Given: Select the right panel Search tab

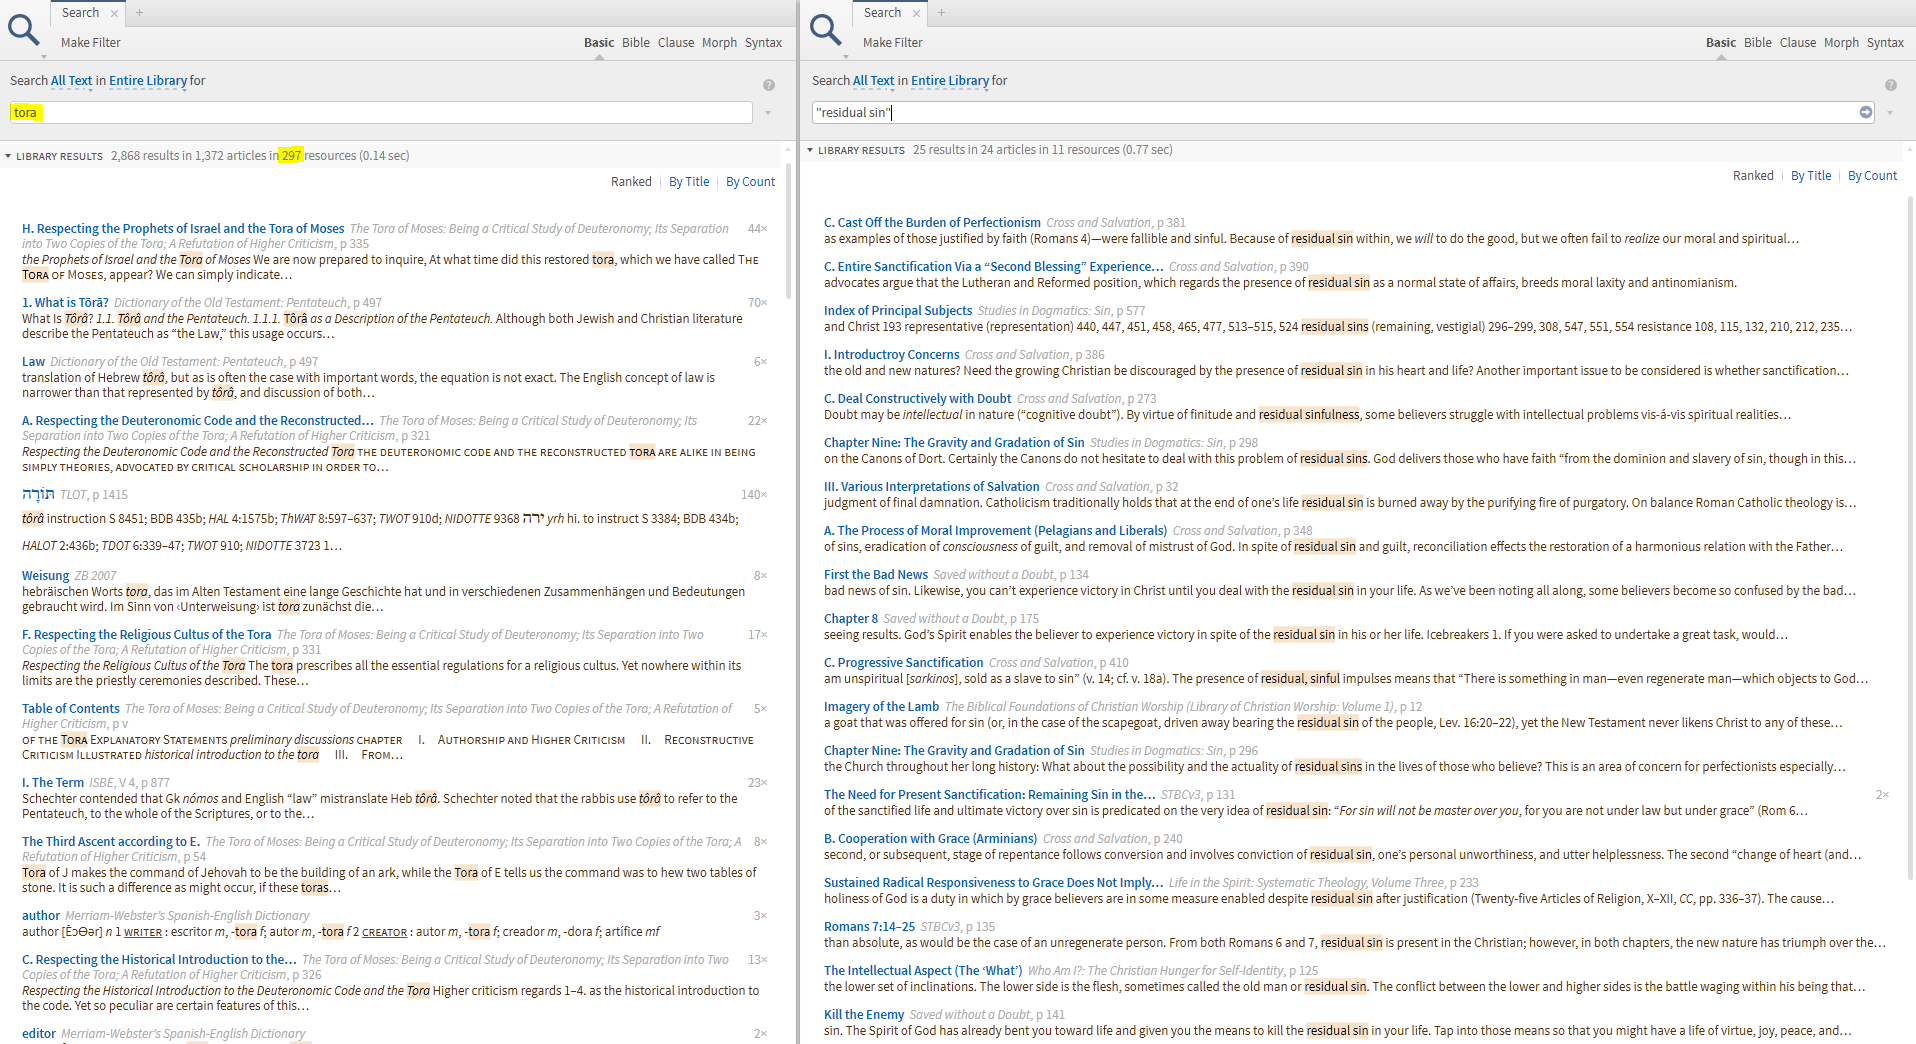Looking at the screenshot, I should (882, 13).
